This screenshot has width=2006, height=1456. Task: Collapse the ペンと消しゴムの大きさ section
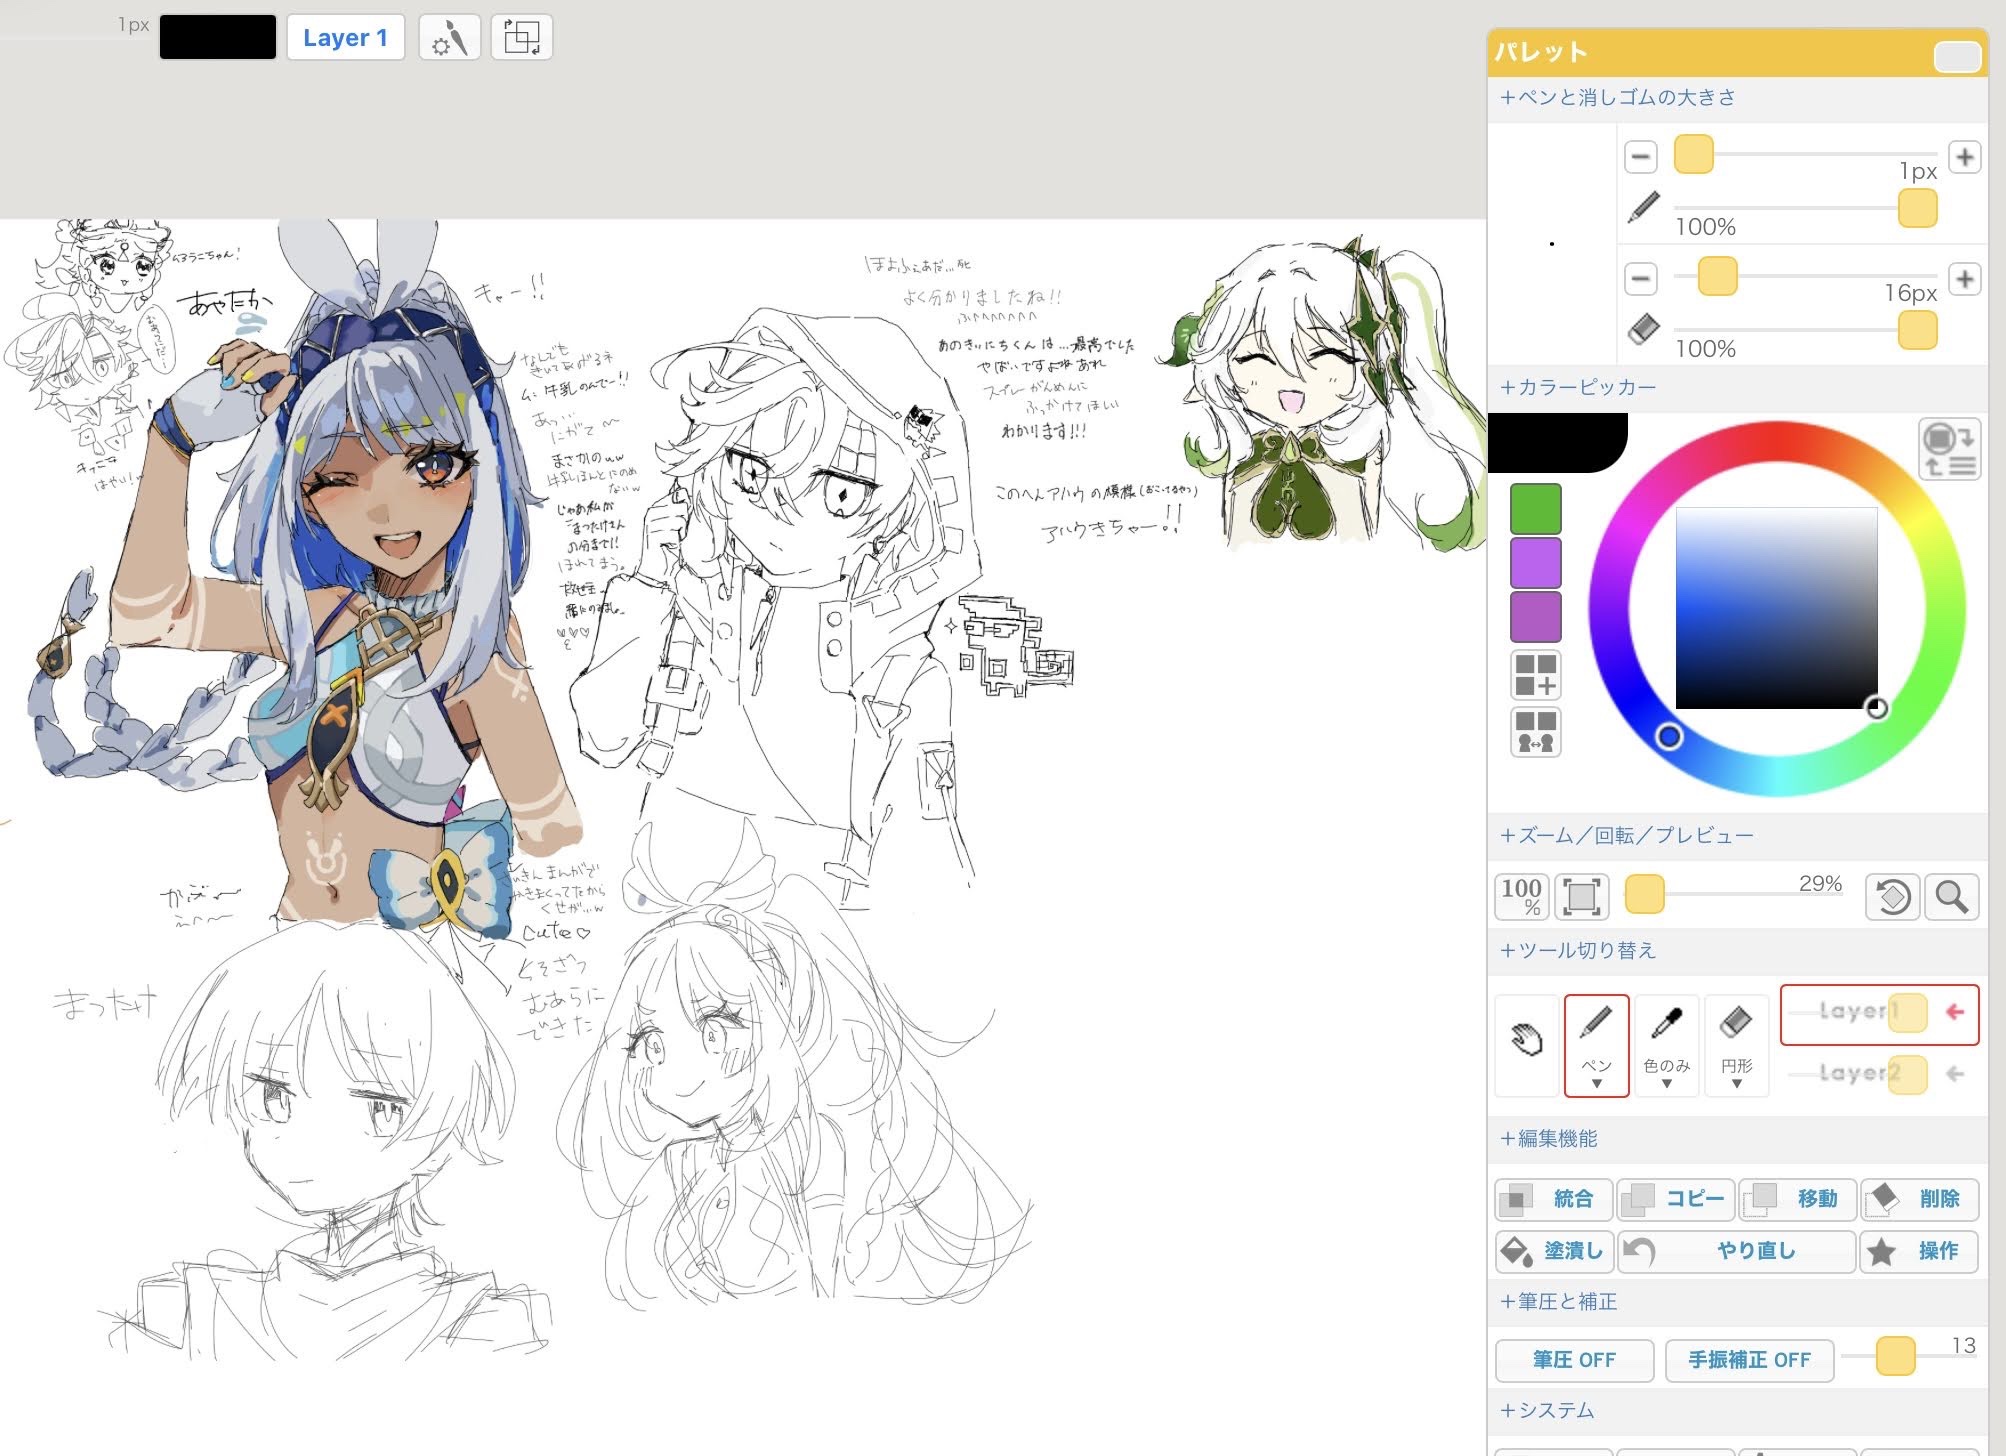(1617, 98)
